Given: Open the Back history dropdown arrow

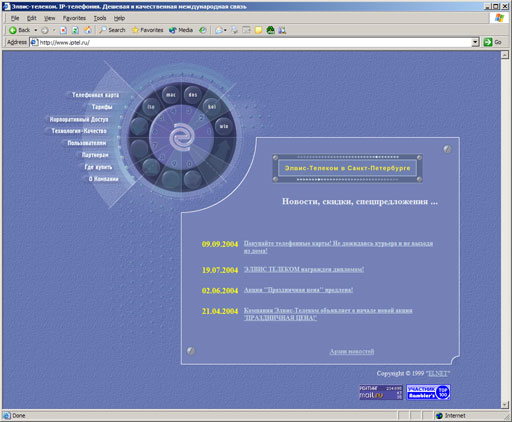Looking at the screenshot, I should [36, 30].
